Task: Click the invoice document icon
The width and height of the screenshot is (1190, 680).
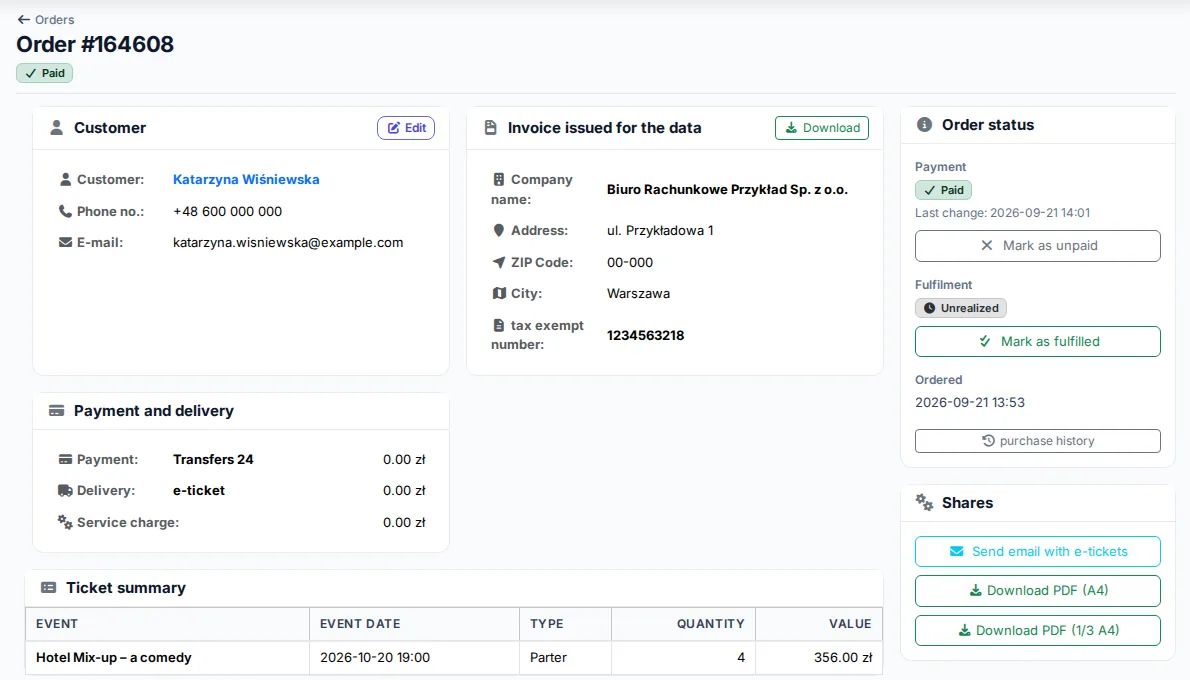Action: (490, 128)
